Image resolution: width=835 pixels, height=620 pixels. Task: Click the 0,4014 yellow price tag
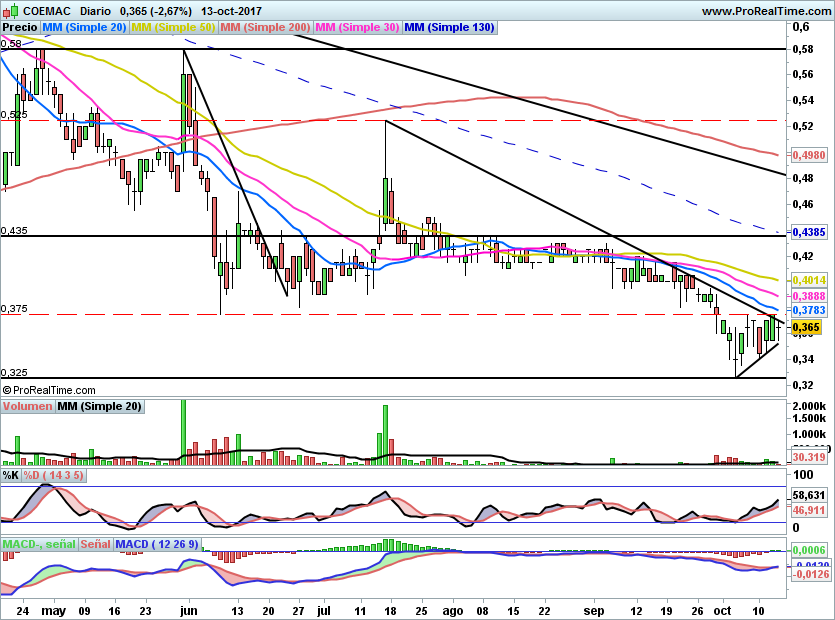point(809,280)
